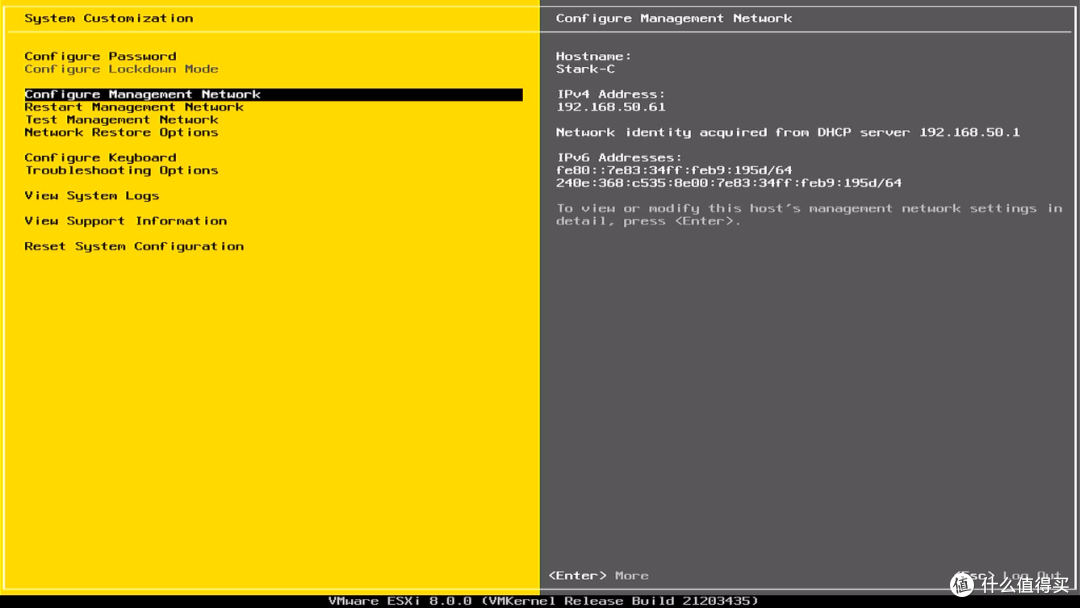Click the fe80 link-local IPv6 address
This screenshot has width=1080, height=608.
(x=674, y=170)
